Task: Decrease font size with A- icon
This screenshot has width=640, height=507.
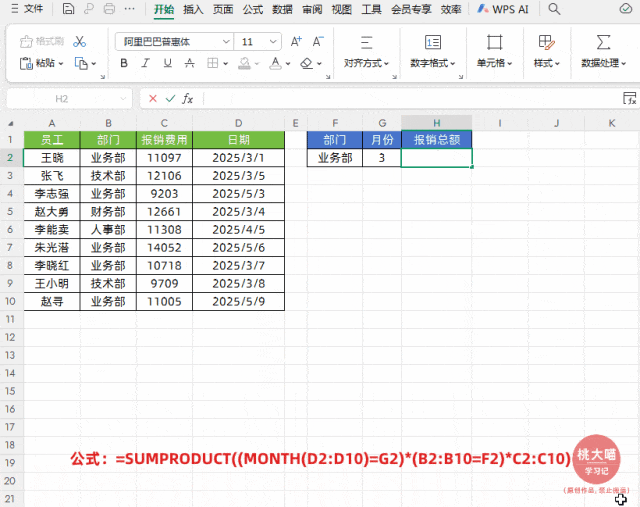Action: click(x=318, y=41)
